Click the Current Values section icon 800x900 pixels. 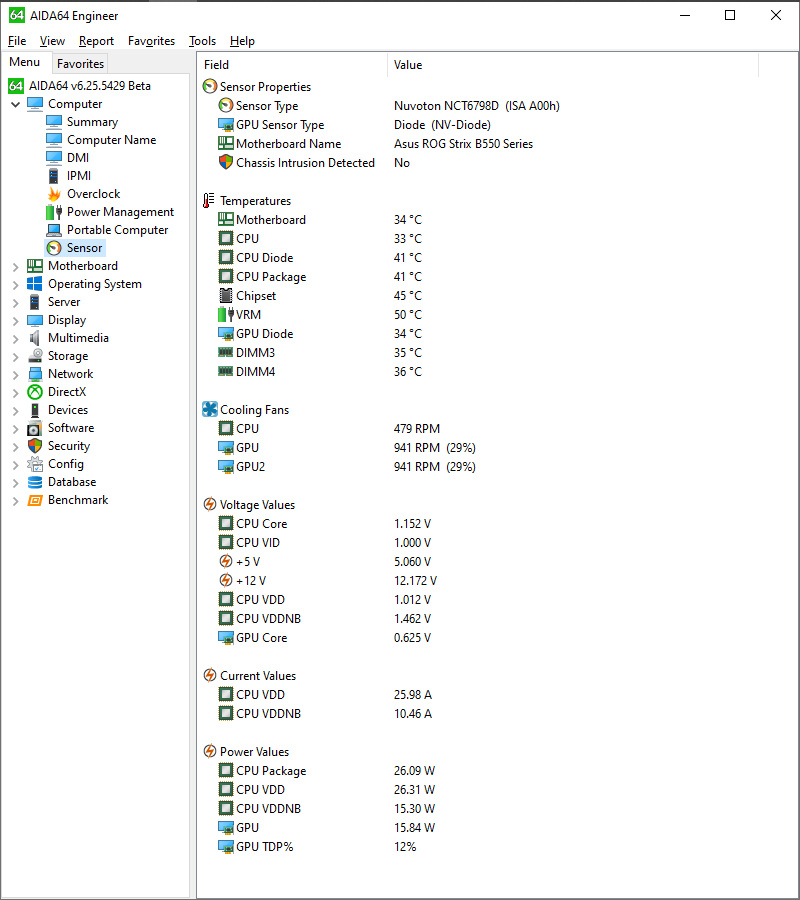pyautogui.click(x=210, y=676)
